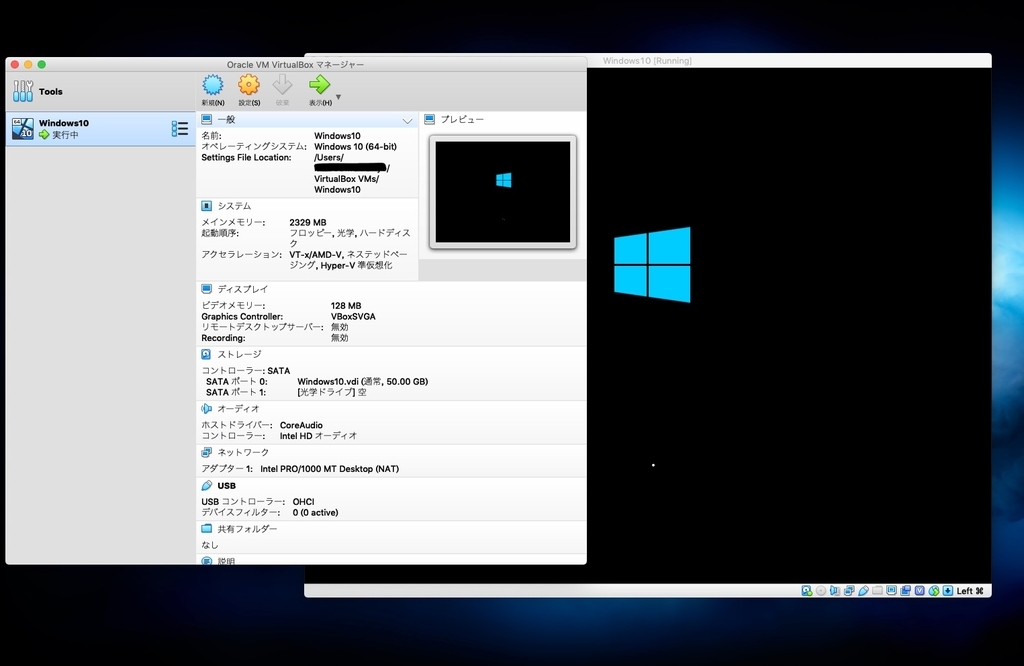Click the 'なし' shared folders value
The image size is (1024, 666).
click(x=210, y=545)
